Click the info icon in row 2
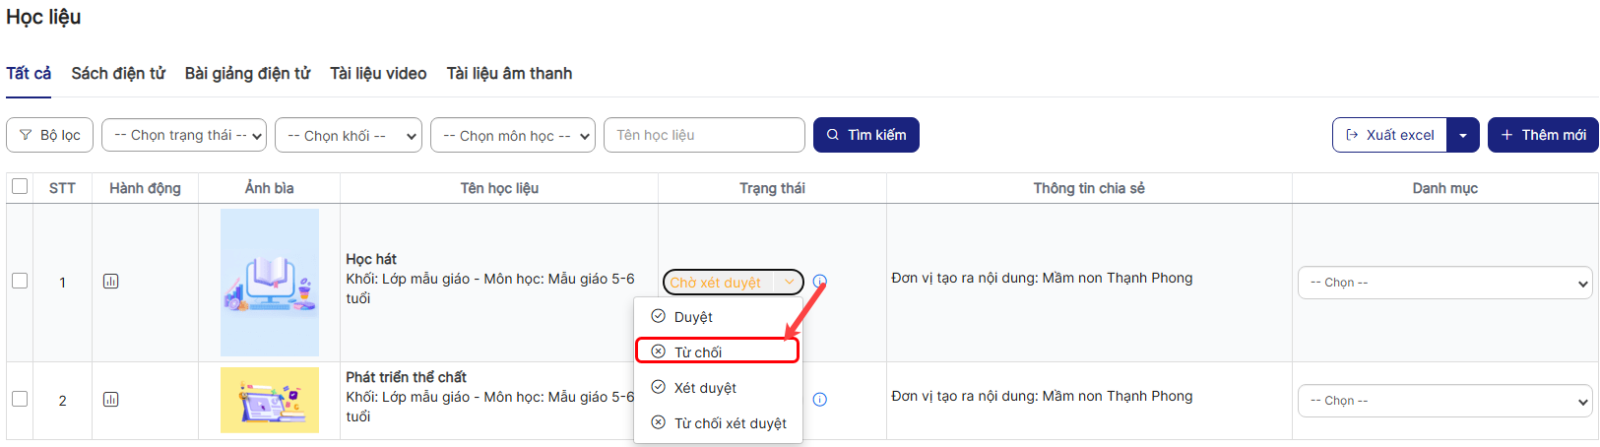Screen dimensions: 1600x447 tap(820, 400)
